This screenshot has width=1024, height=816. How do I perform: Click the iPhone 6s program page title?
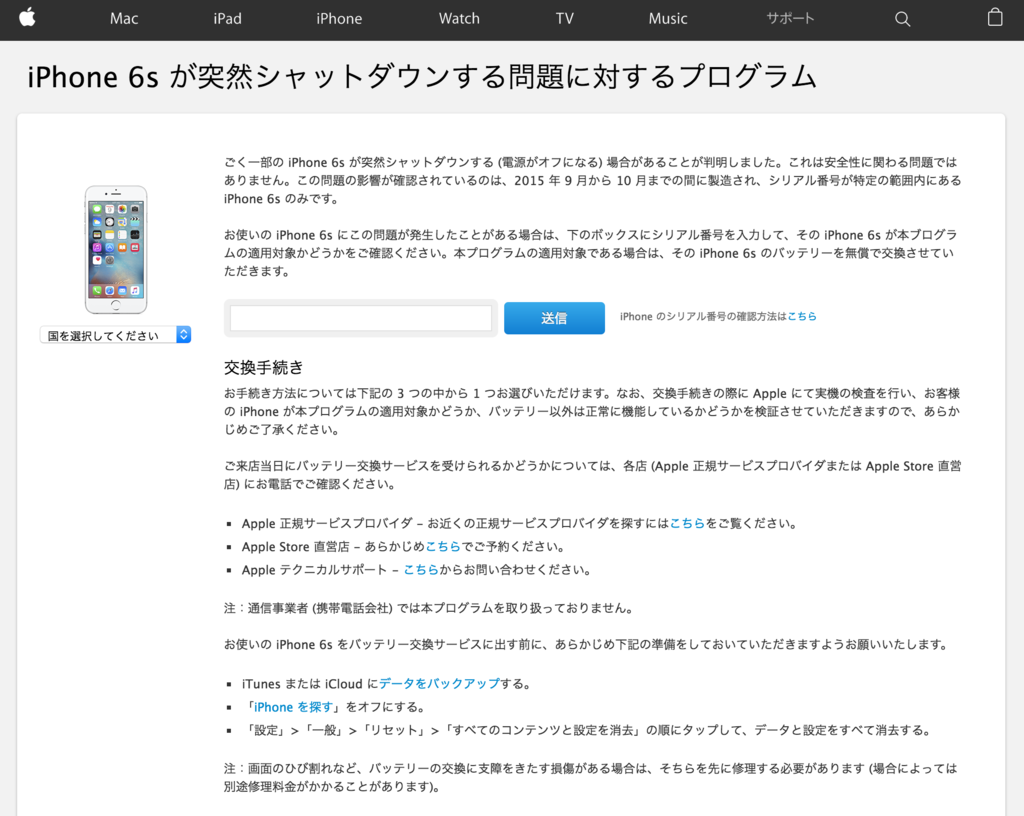(x=422, y=76)
